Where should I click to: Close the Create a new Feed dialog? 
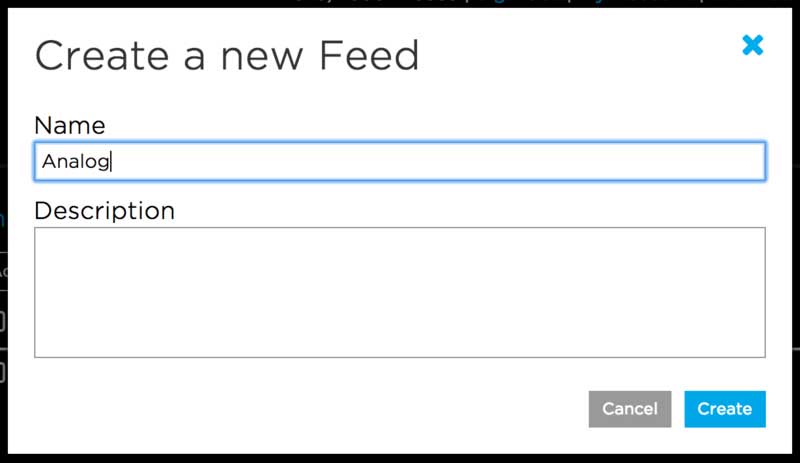tap(752, 45)
